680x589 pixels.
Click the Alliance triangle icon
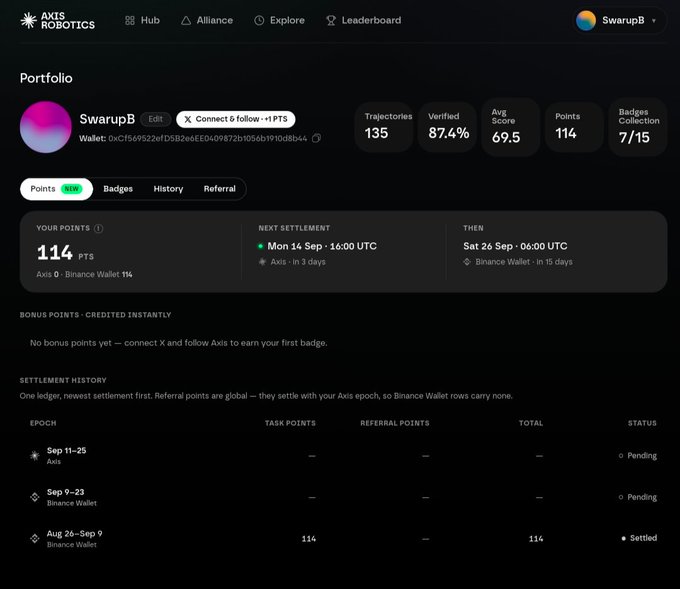pos(186,20)
